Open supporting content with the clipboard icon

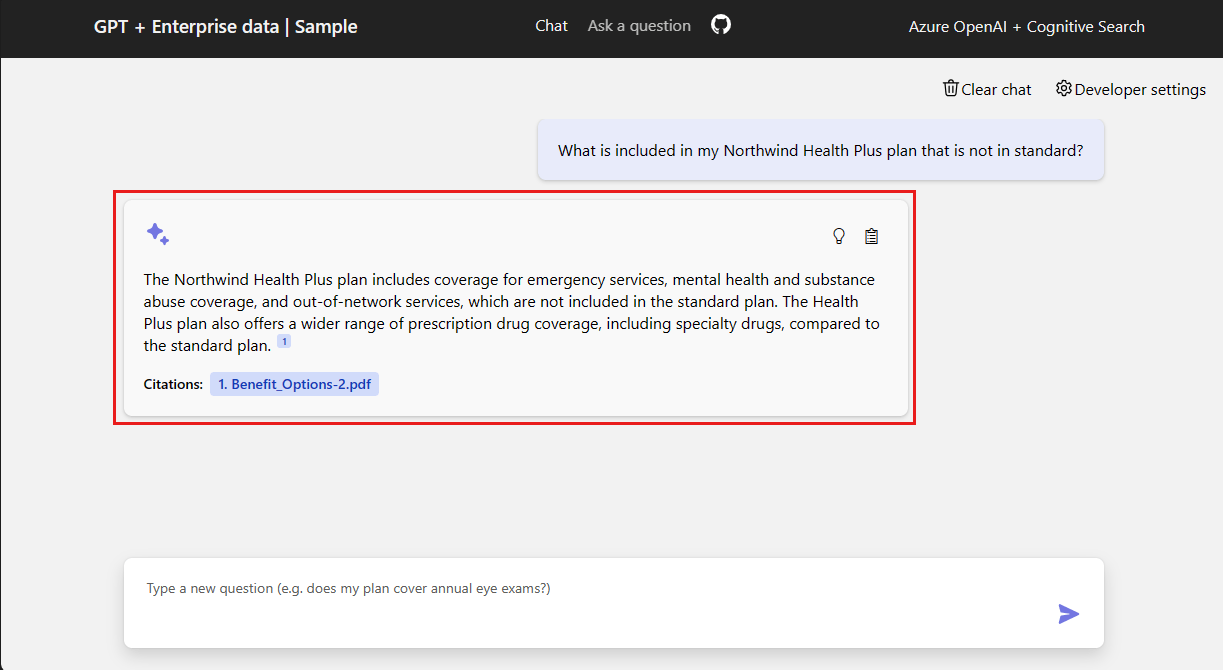click(x=871, y=236)
